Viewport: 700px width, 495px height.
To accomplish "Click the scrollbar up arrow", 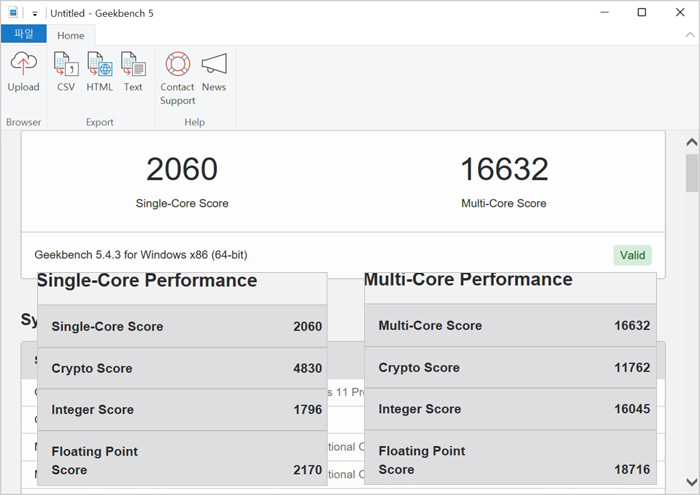I will (x=692, y=142).
